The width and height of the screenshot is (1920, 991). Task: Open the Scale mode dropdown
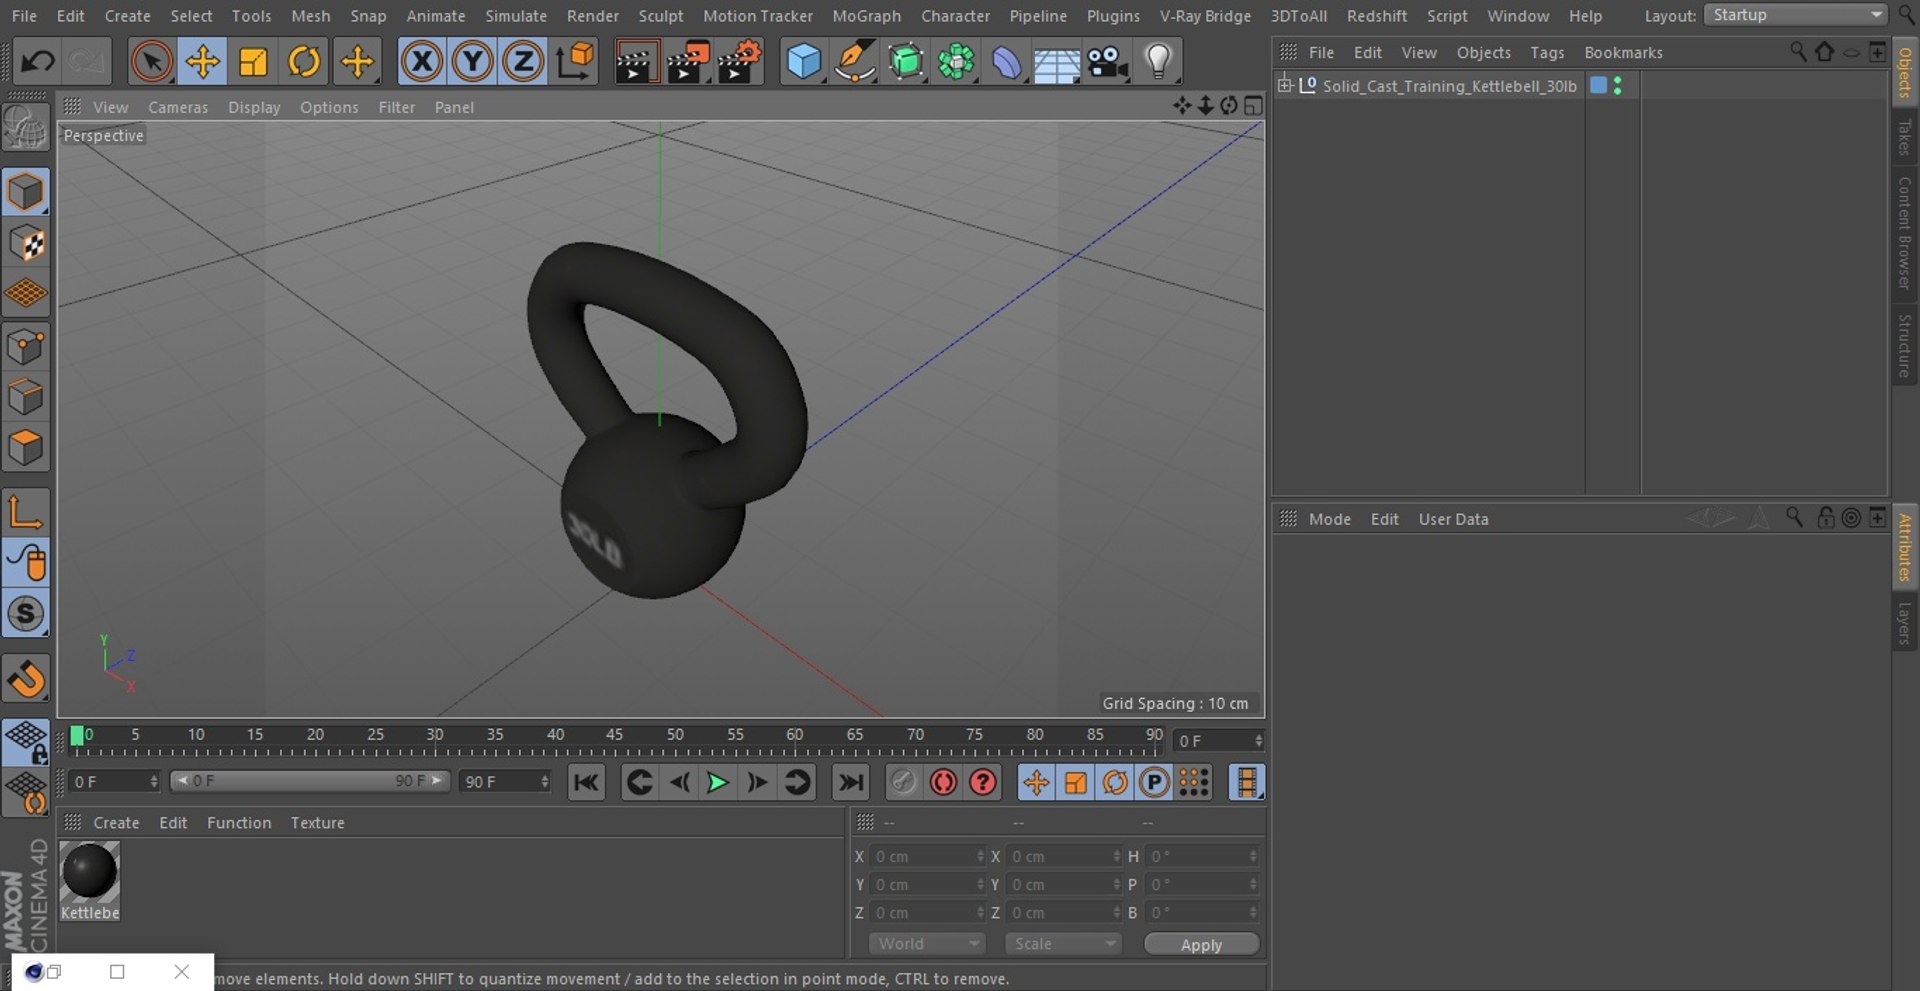1063,944
